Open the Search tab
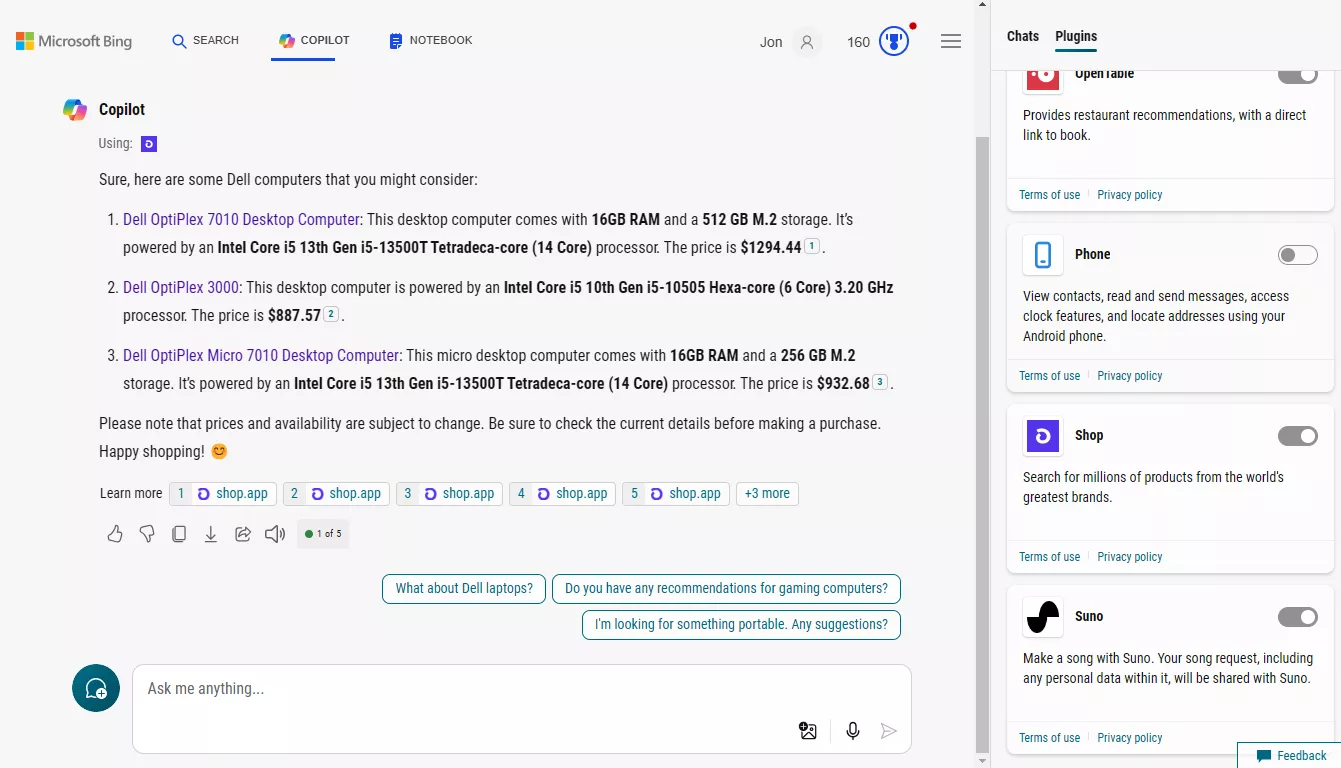 205,41
